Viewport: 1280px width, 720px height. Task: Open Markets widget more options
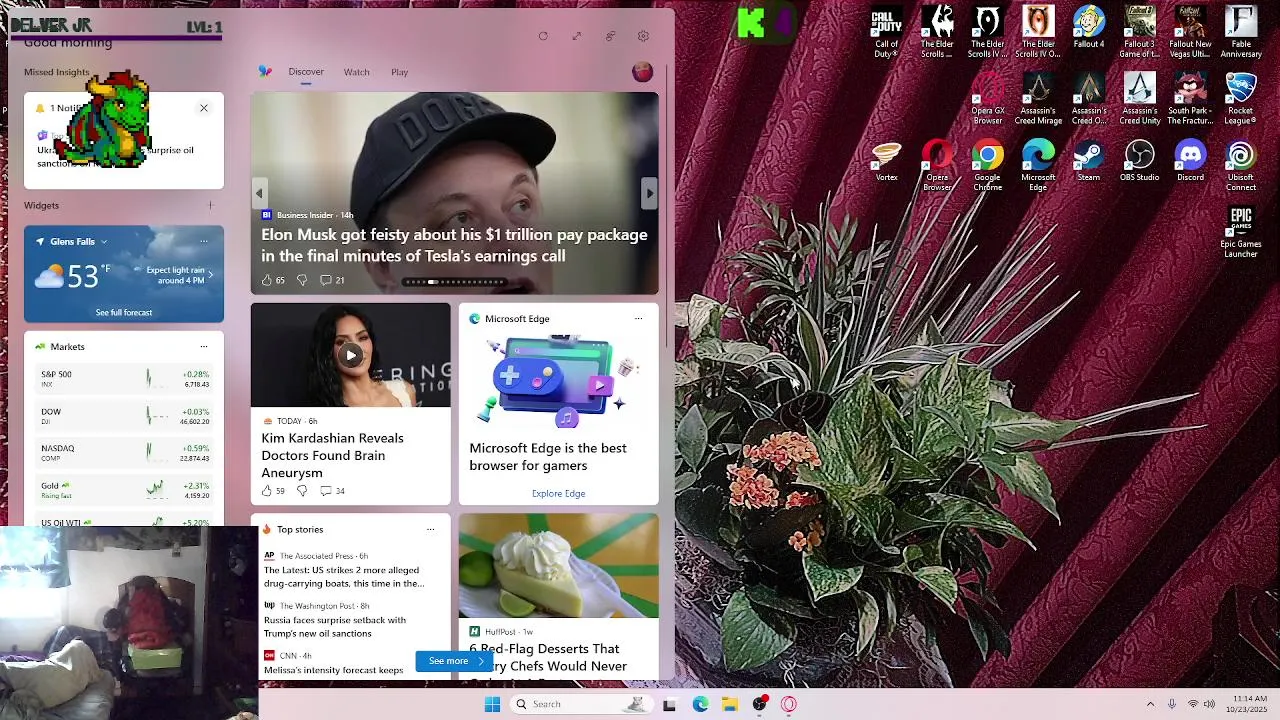[204, 347]
